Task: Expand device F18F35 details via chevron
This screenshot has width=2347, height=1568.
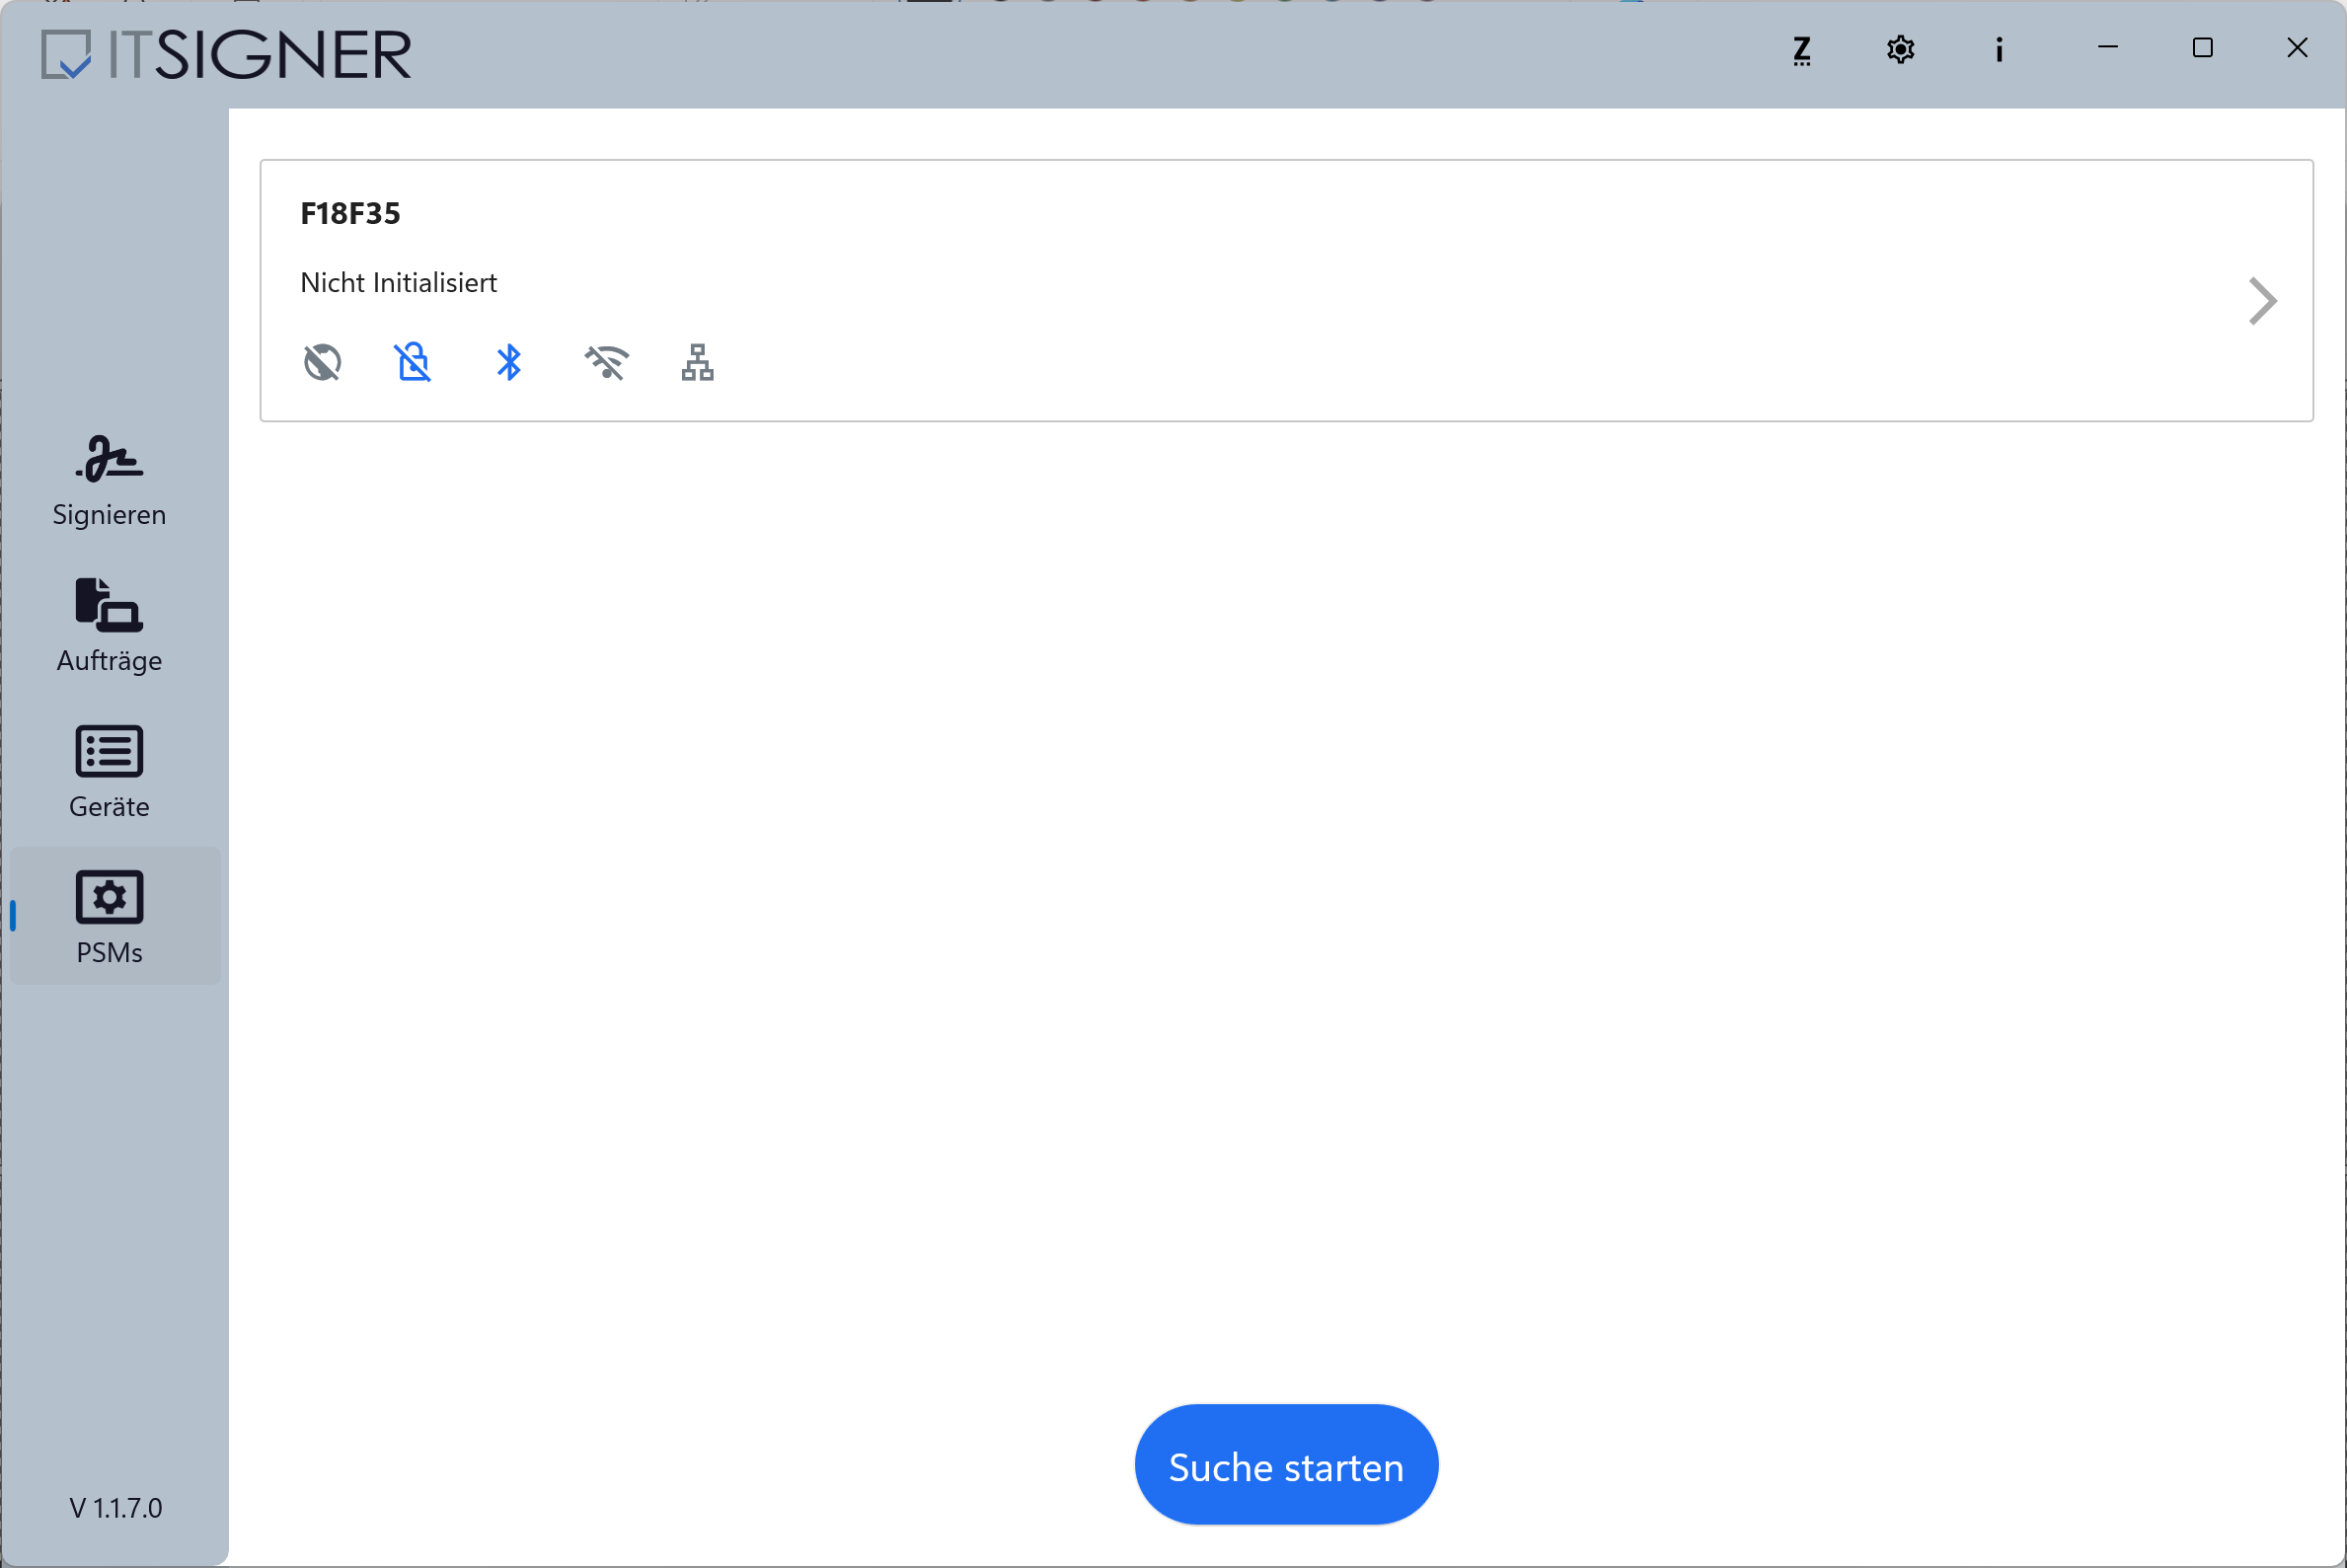Action: pyautogui.click(x=2262, y=301)
